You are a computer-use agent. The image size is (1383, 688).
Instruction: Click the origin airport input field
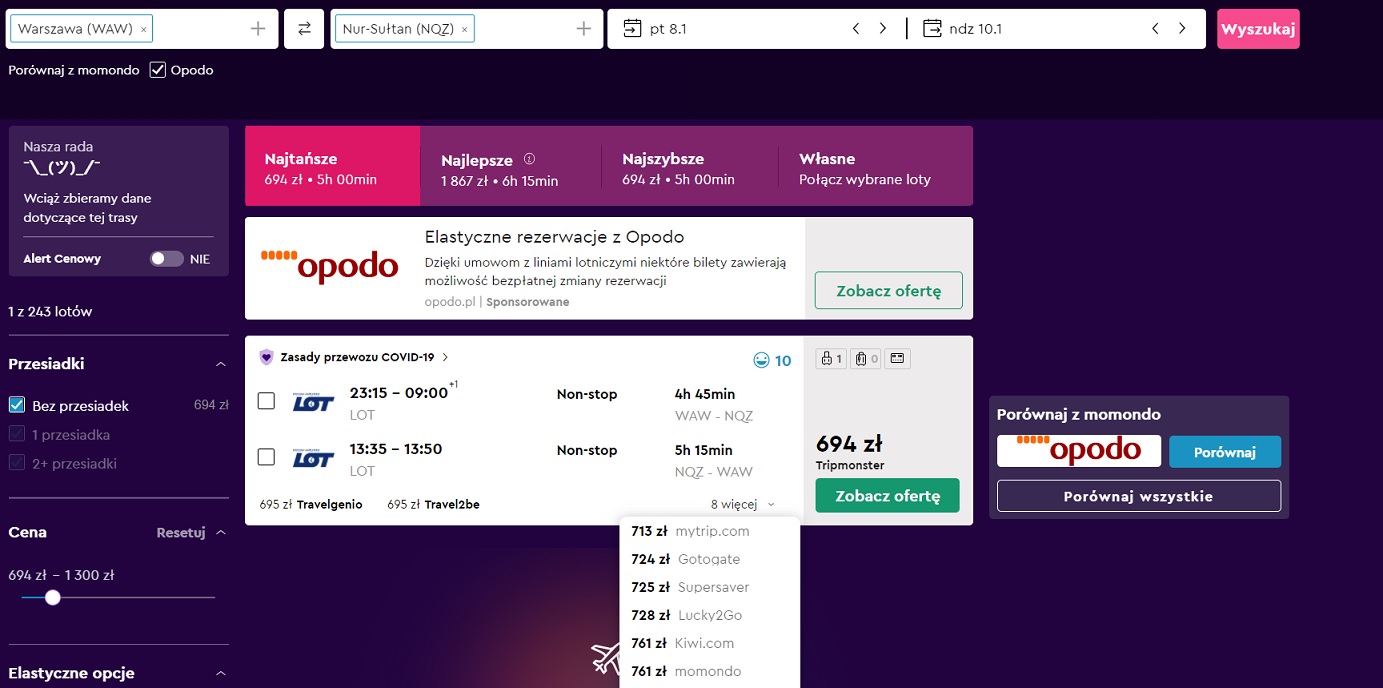tap(142, 29)
